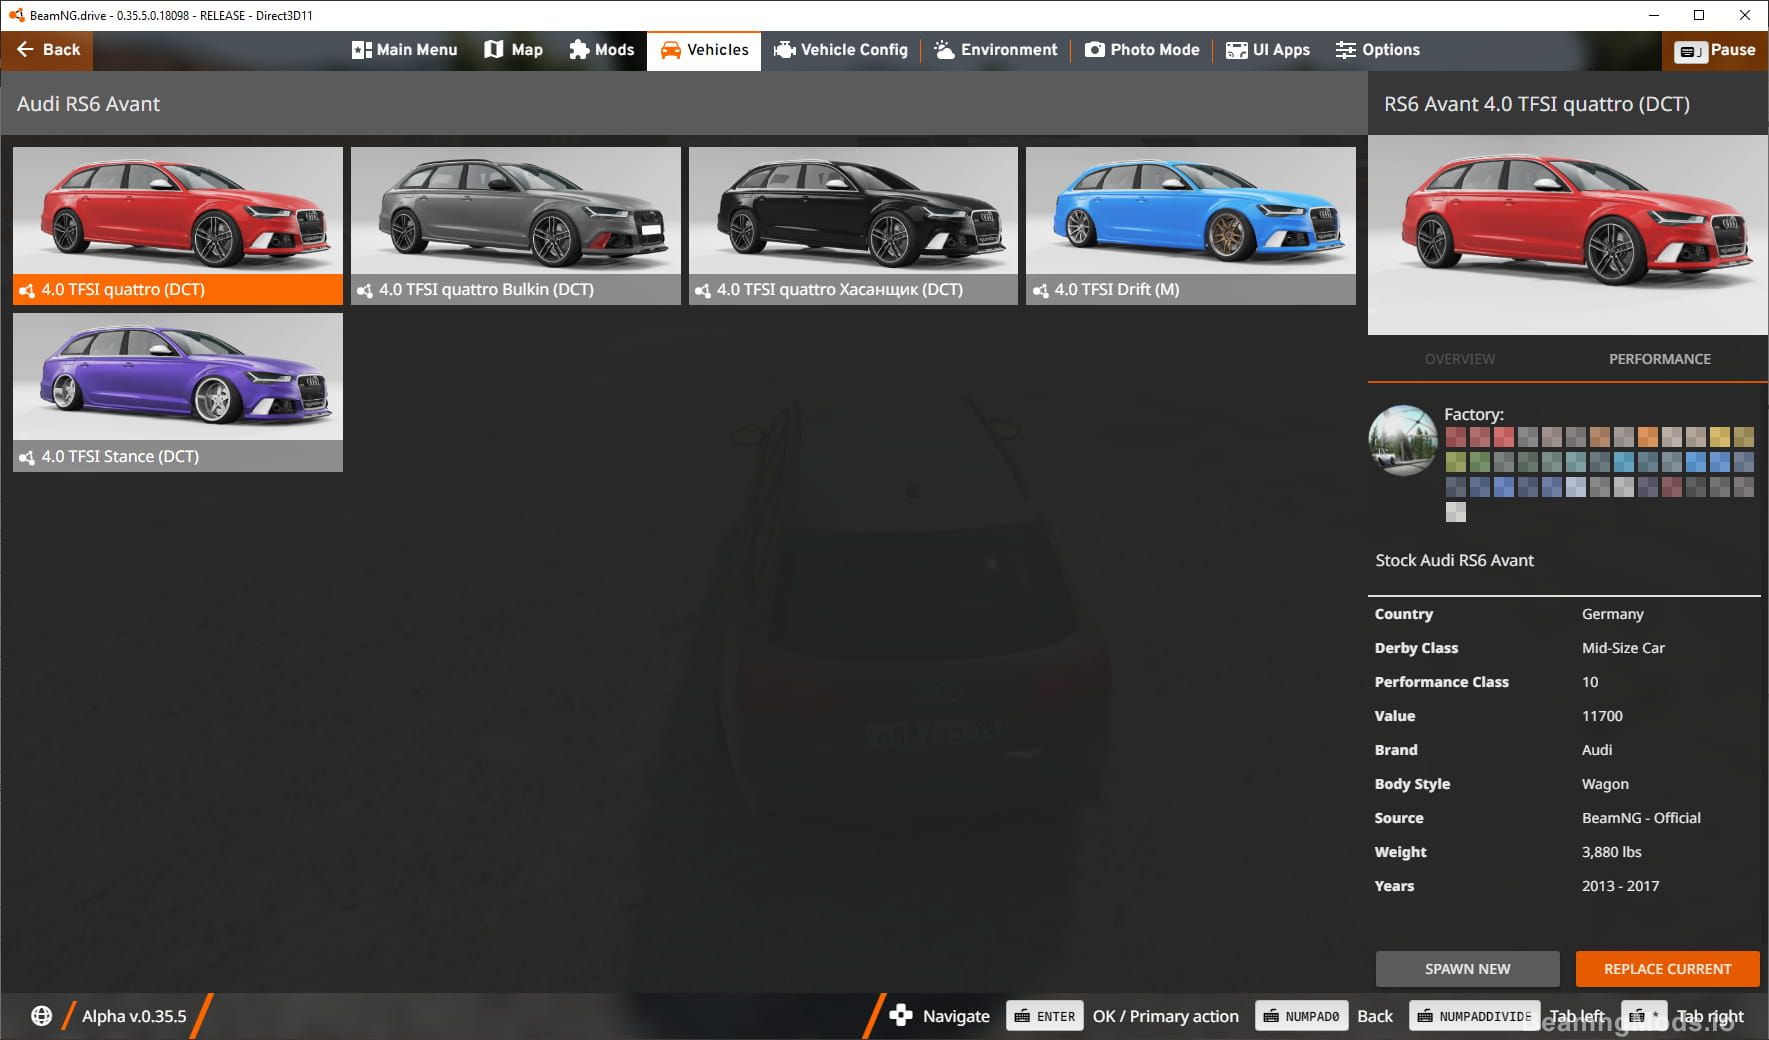Switch to the Performance tab

(x=1659, y=359)
